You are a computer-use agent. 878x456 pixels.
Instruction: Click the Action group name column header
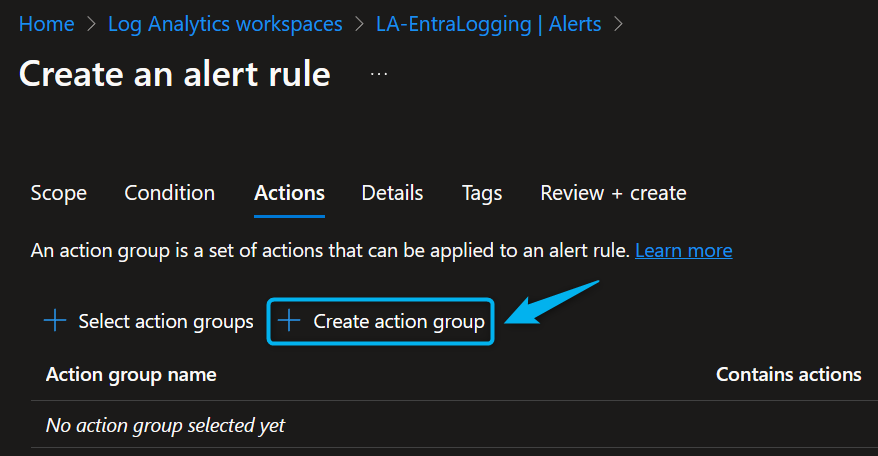tap(131, 374)
